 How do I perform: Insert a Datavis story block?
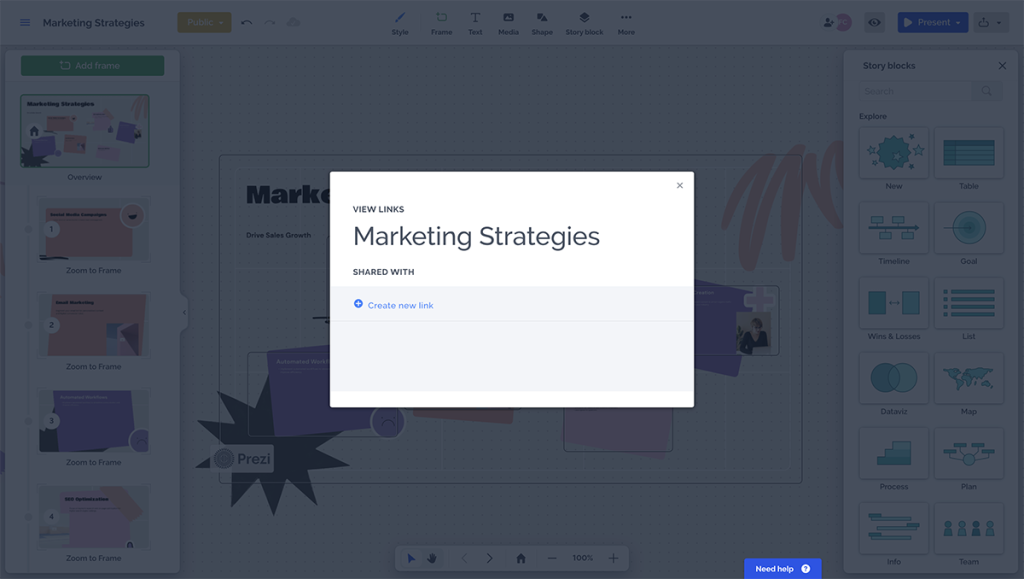point(893,379)
